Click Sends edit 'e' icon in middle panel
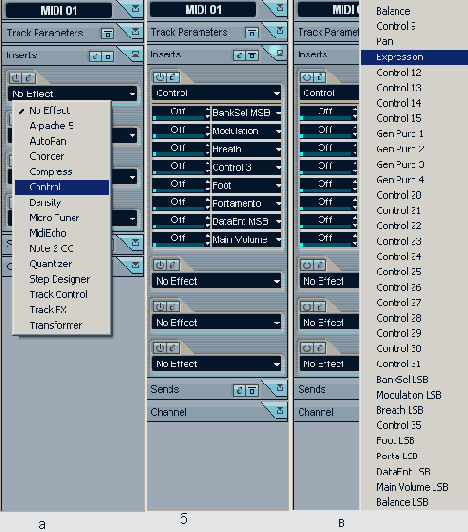This screenshot has width=468, height=532. point(239,391)
